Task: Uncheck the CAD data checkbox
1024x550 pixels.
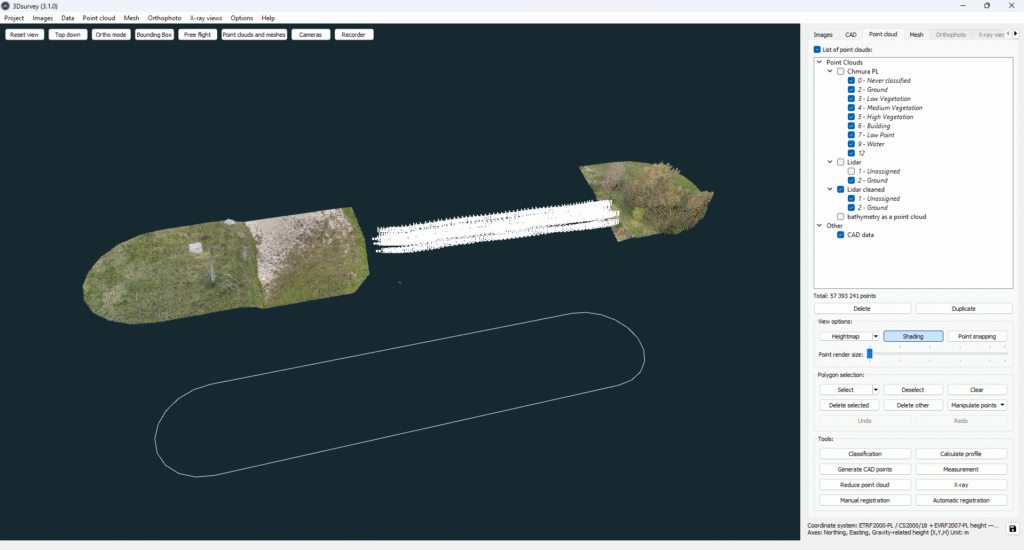Action: pos(840,235)
